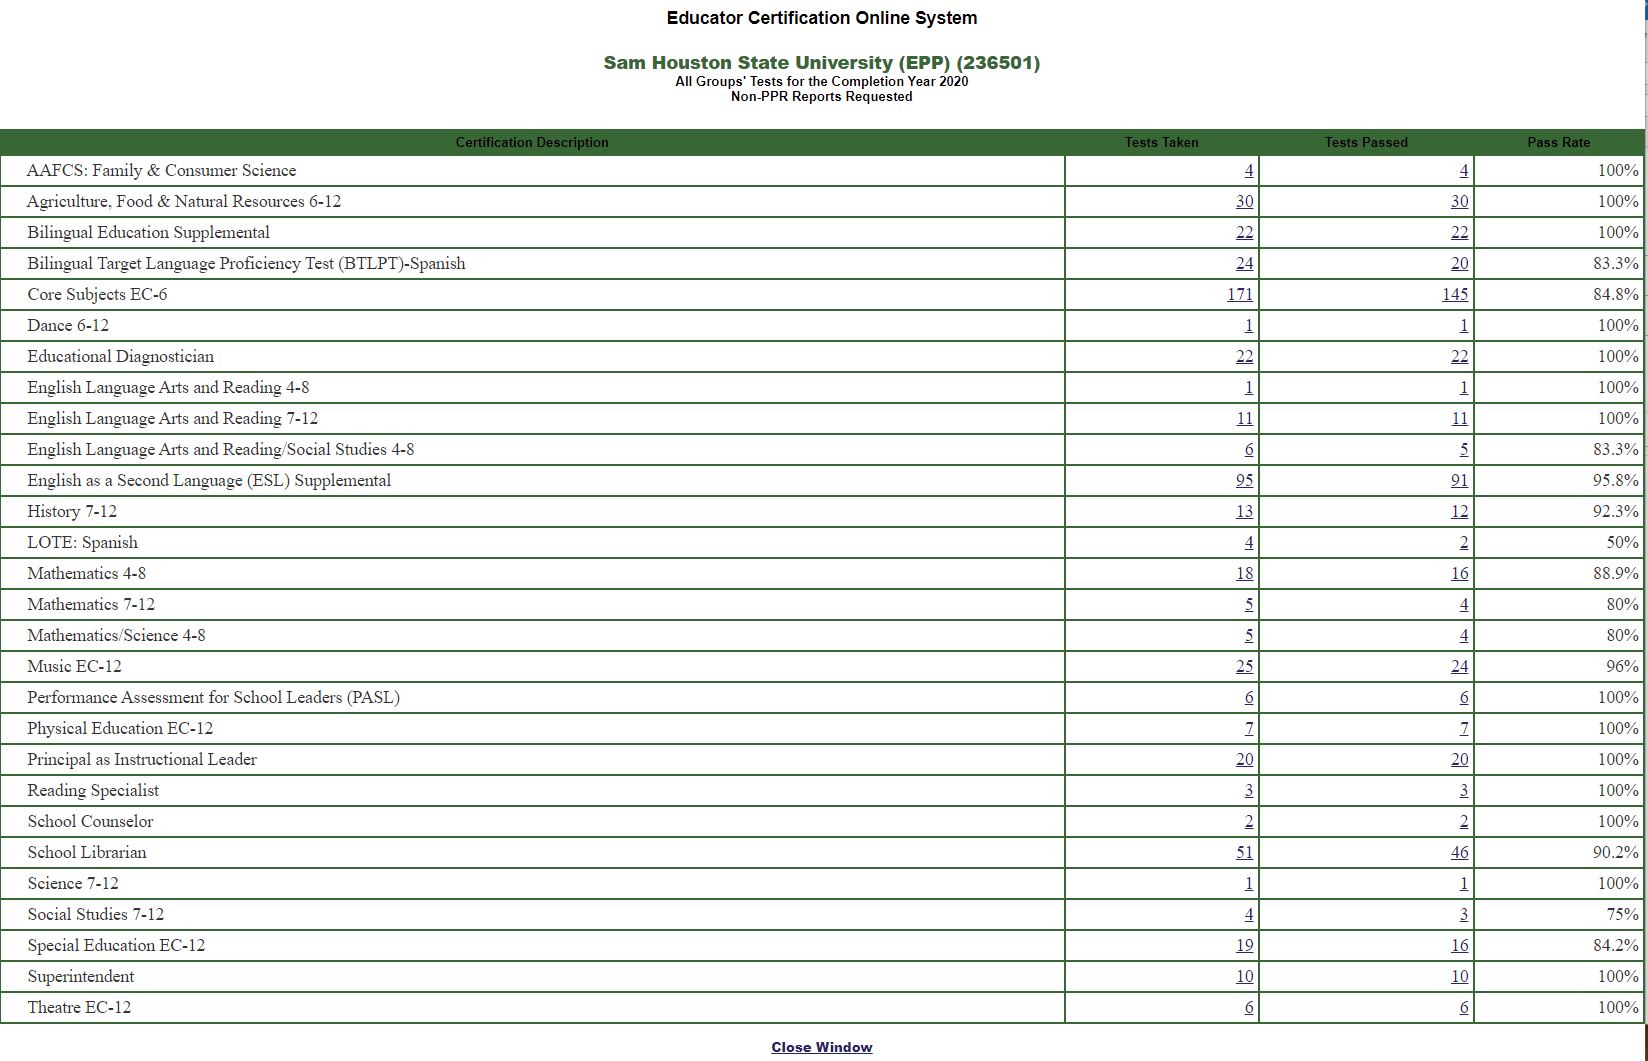This screenshot has height=1061, width=1648.
Task: Click the Pass Rate column header
Action: 1558,142
